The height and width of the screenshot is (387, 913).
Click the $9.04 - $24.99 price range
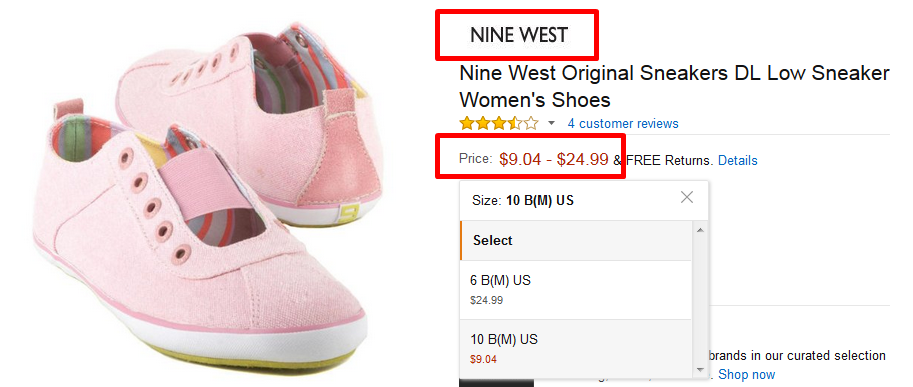tap(554, 159)
